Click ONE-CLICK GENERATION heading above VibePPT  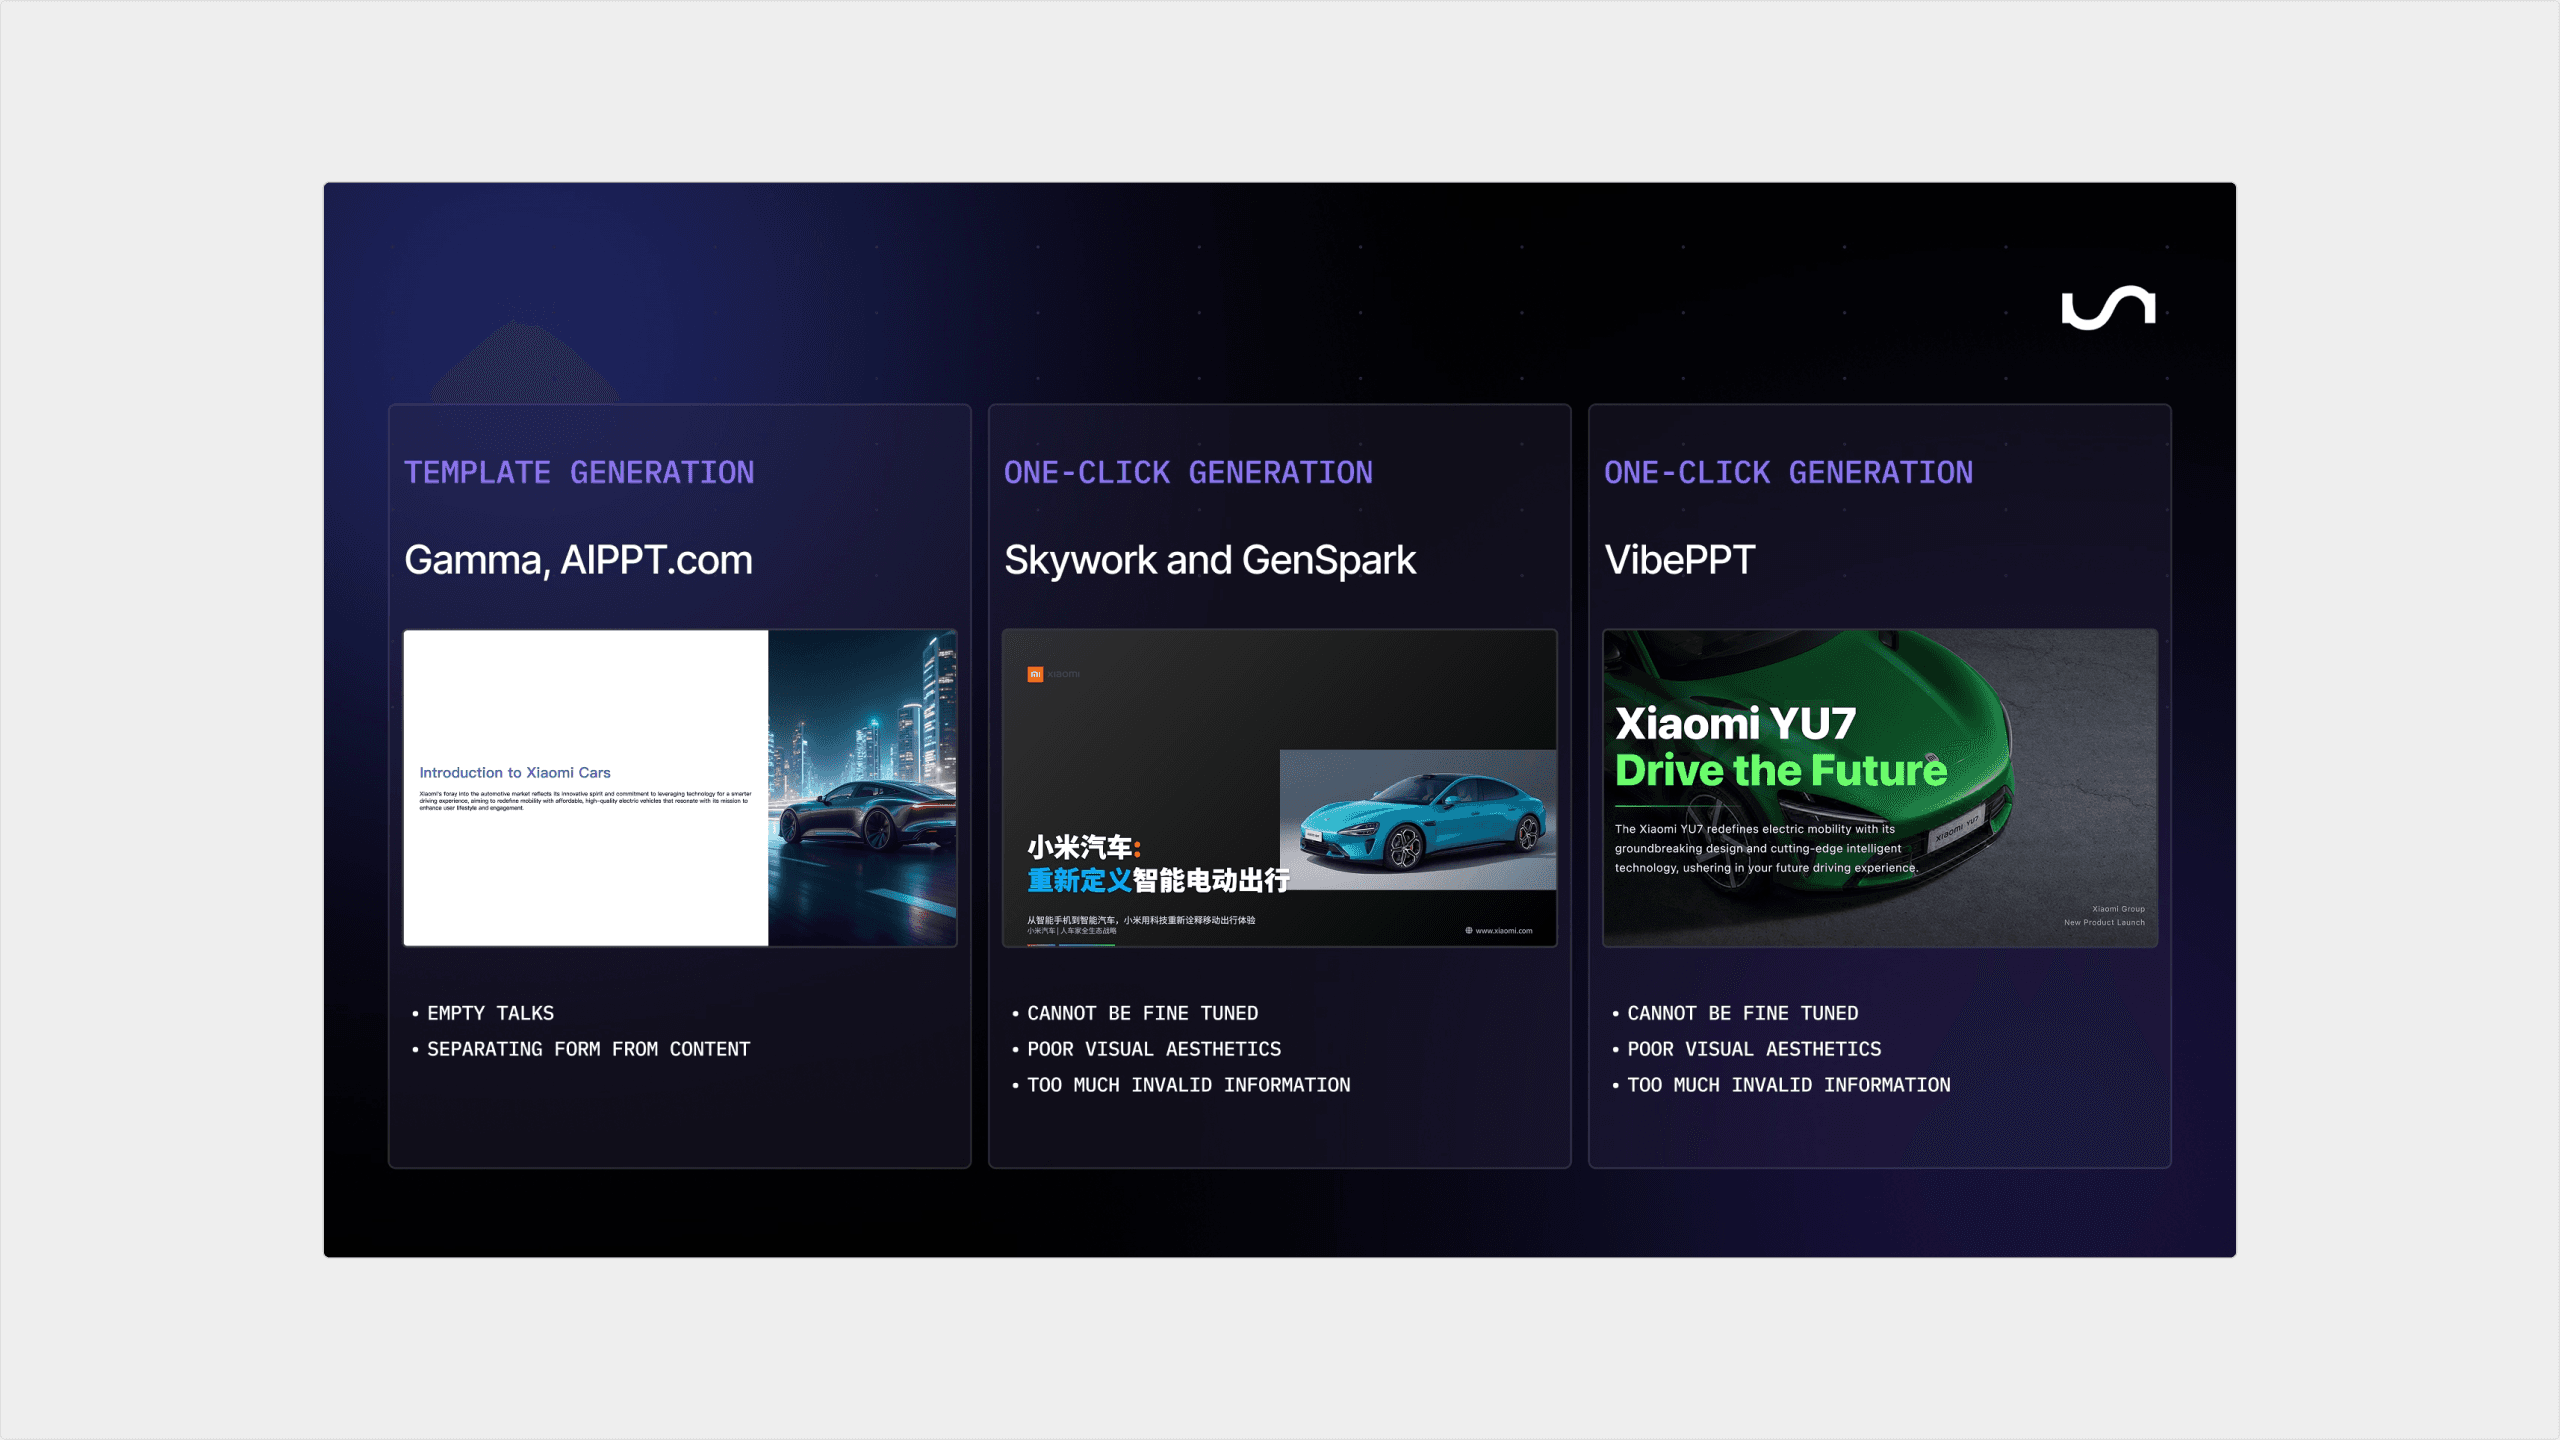1788,473
